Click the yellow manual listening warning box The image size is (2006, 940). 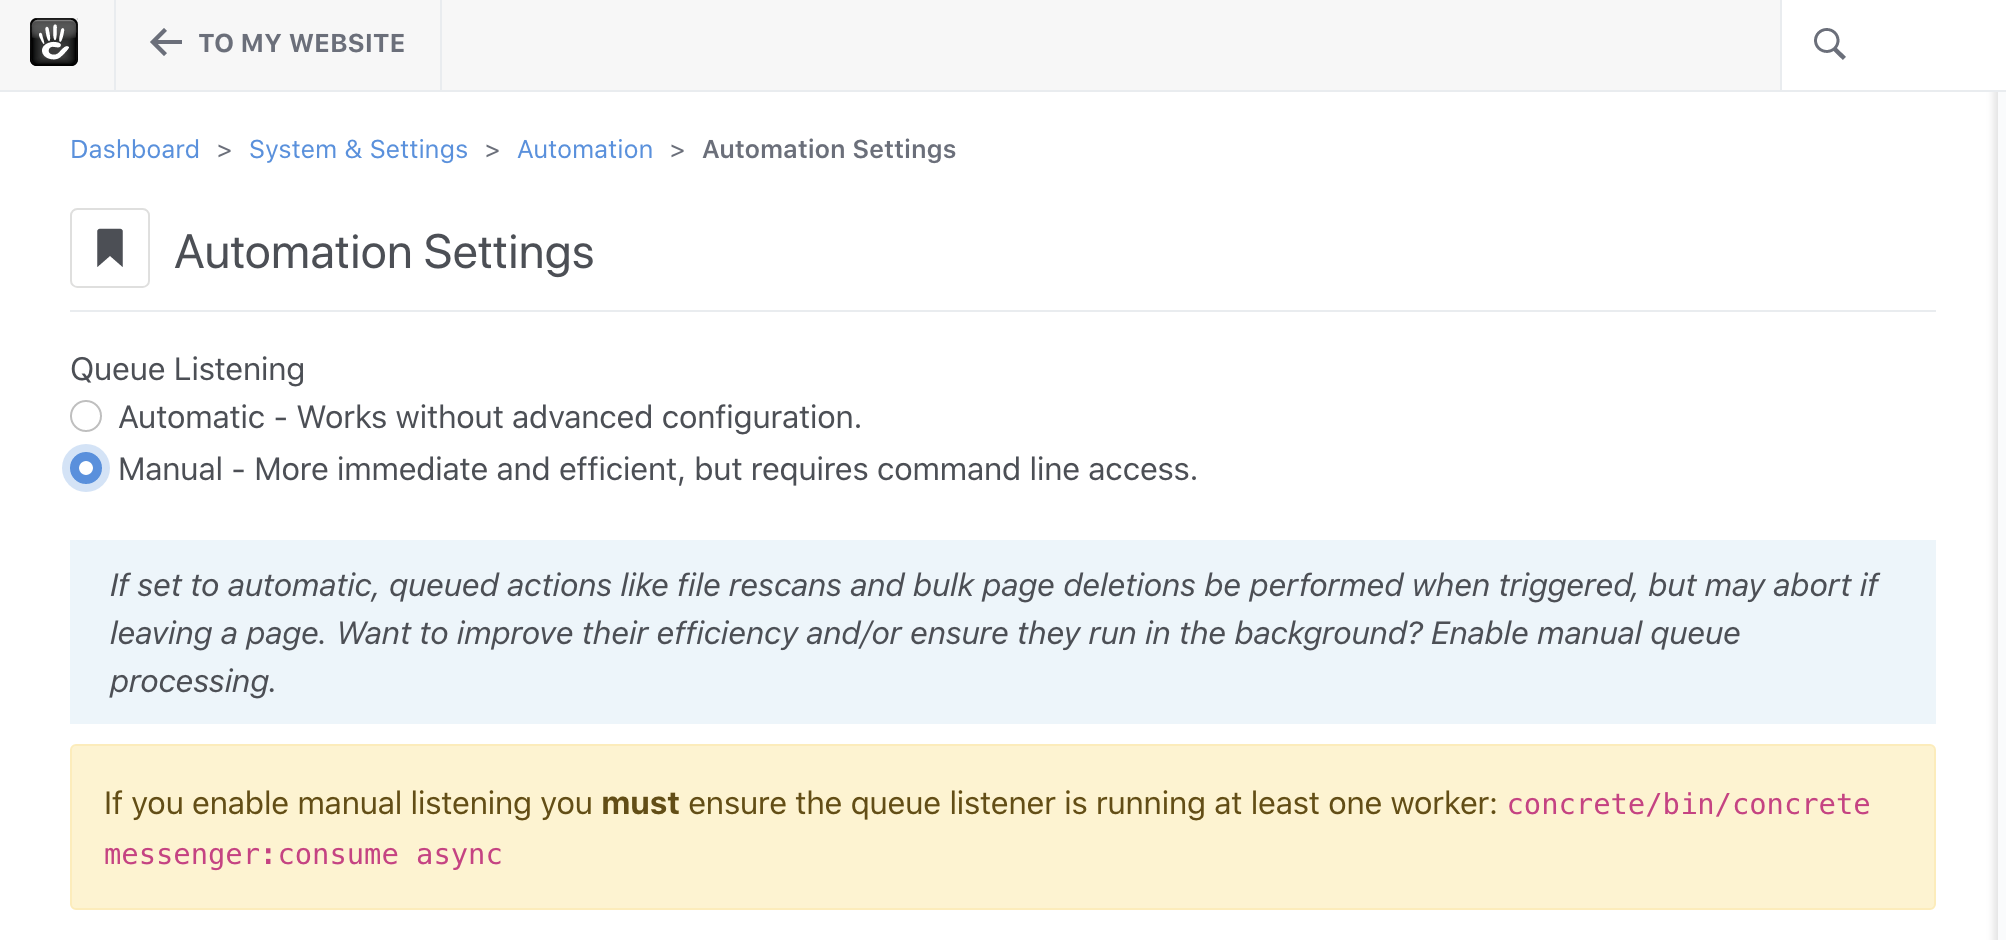pyautogui.click(x=1003, y=827)
